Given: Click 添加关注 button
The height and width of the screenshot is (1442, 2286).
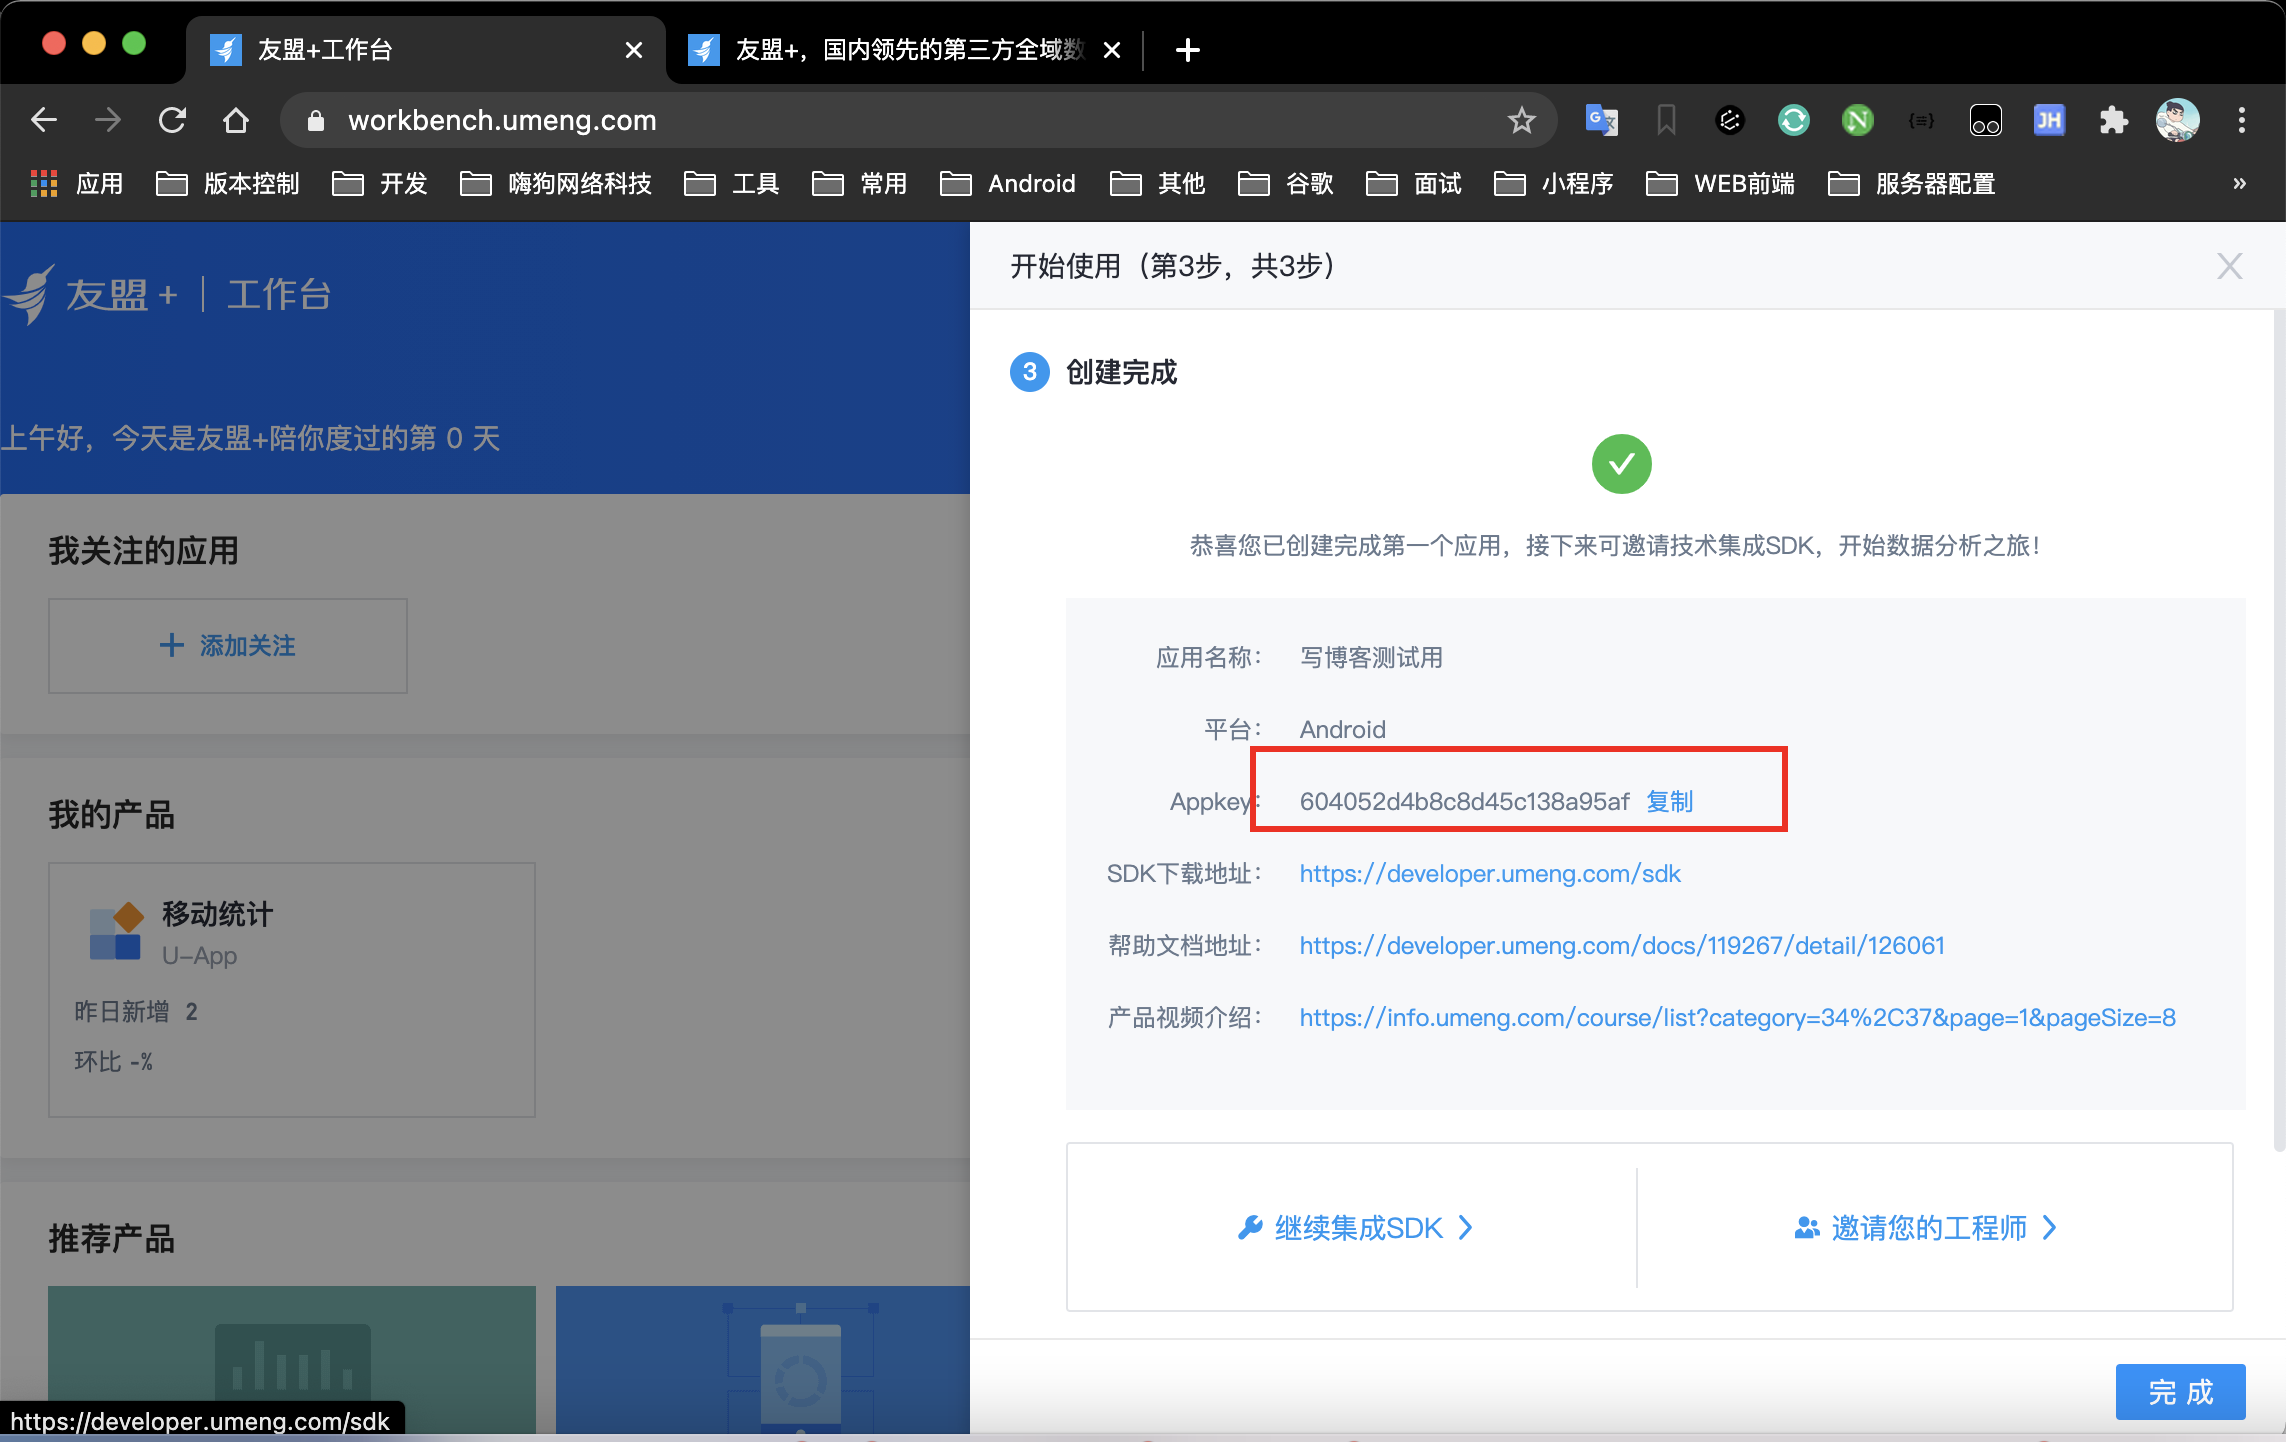Looking at the screenshot, I should [x=228, y=646].
